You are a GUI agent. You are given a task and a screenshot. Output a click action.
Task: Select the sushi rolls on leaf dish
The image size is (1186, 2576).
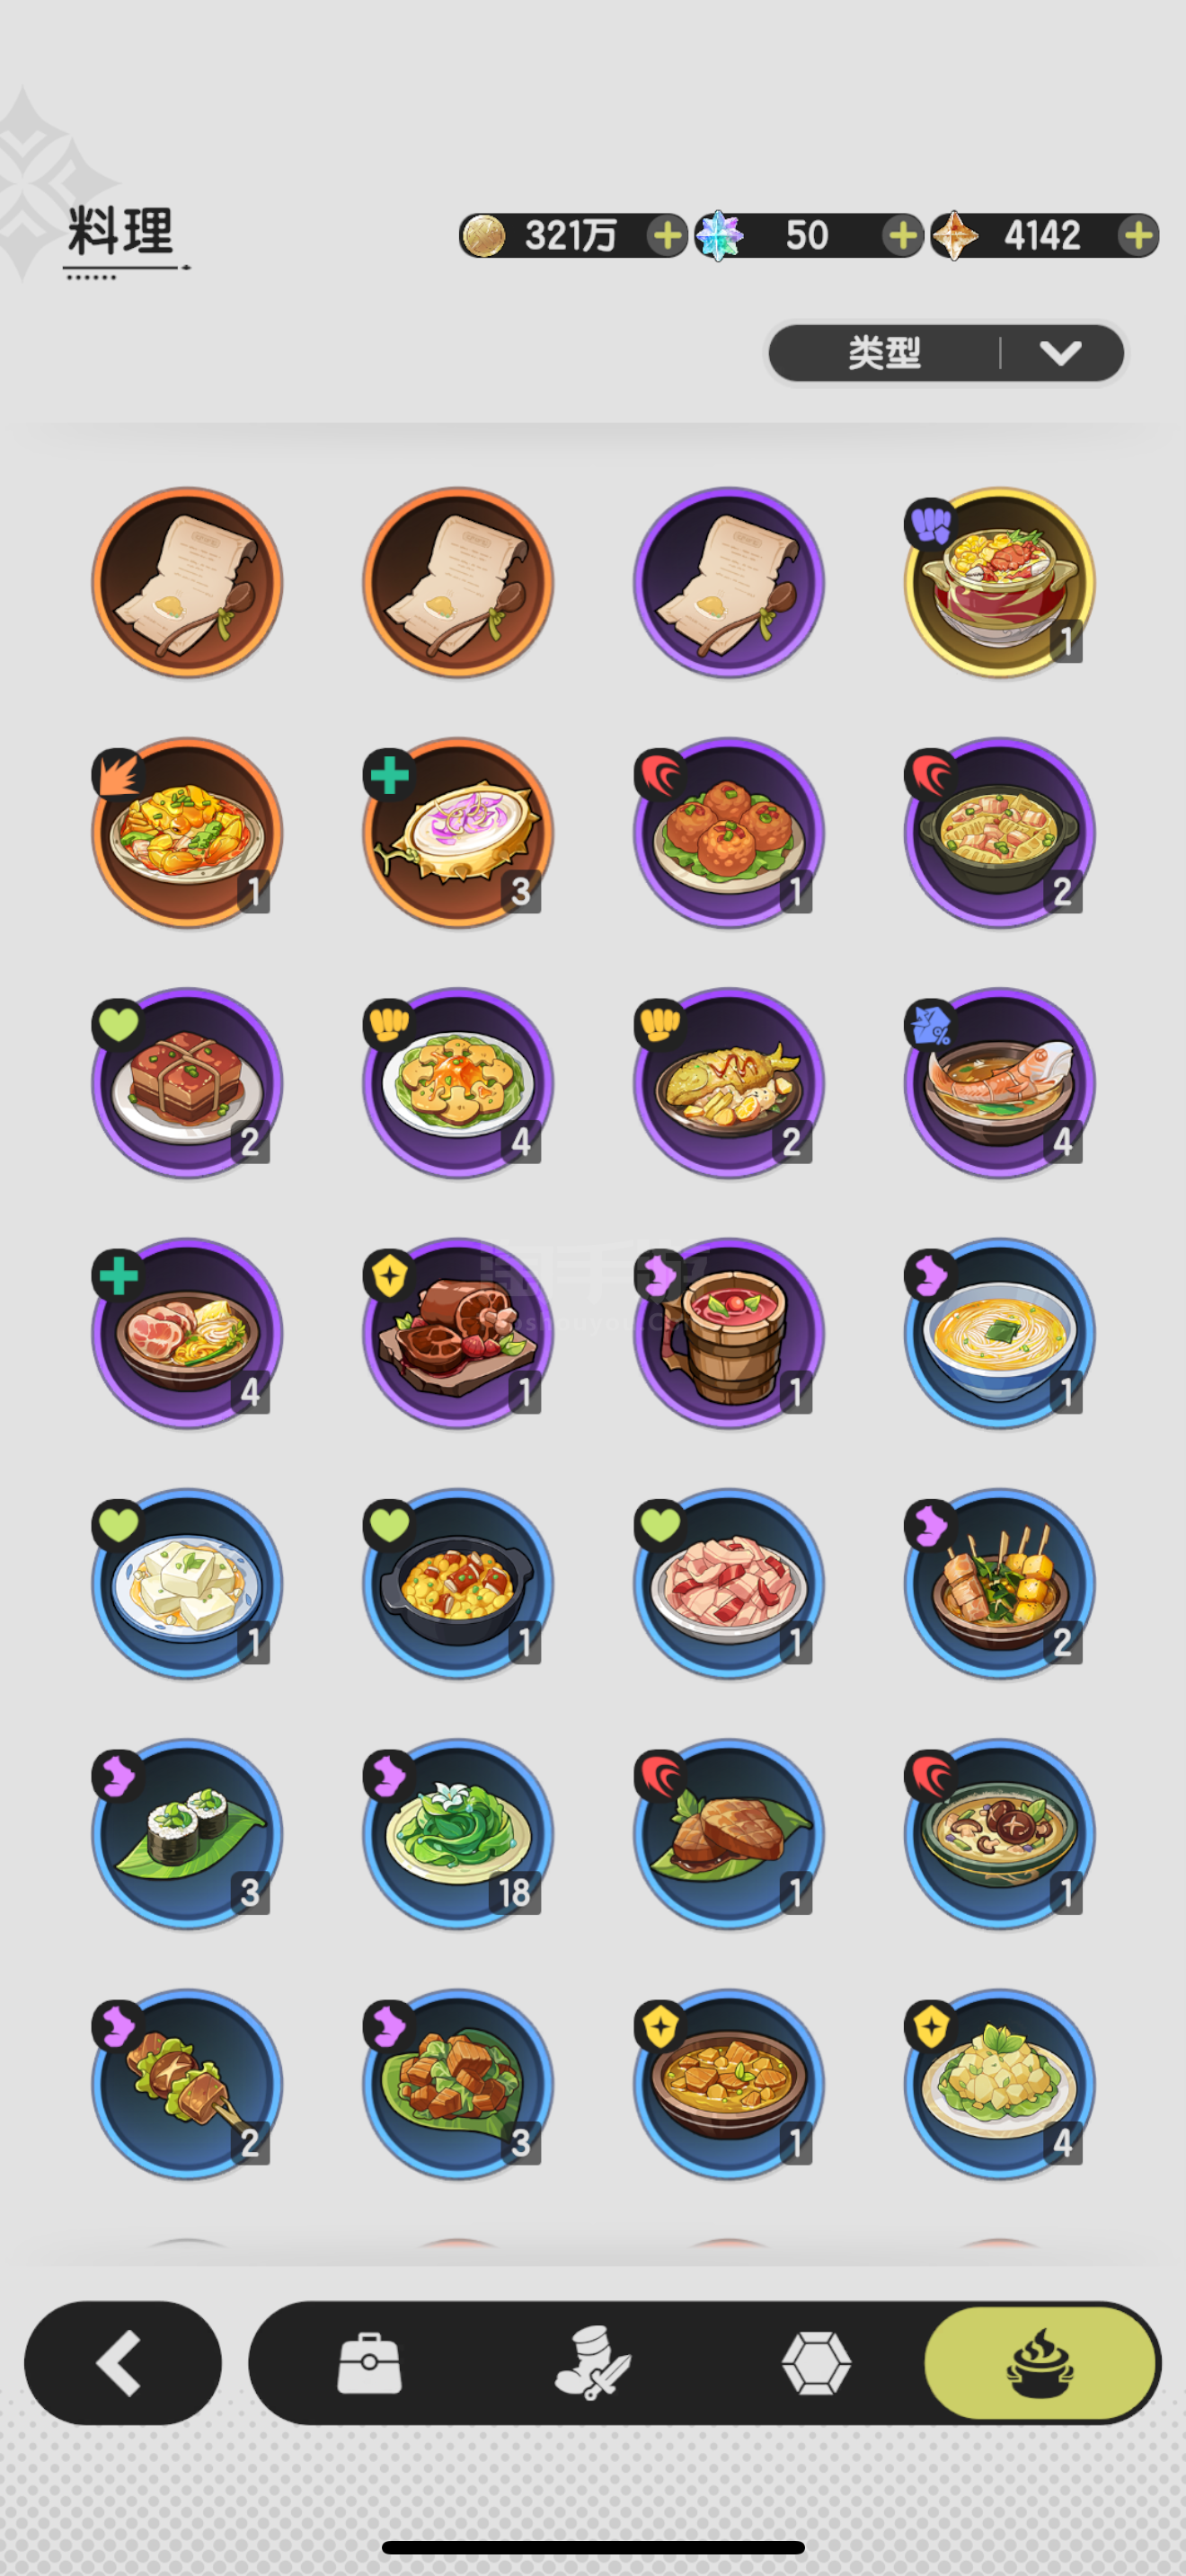(187, 1834)
